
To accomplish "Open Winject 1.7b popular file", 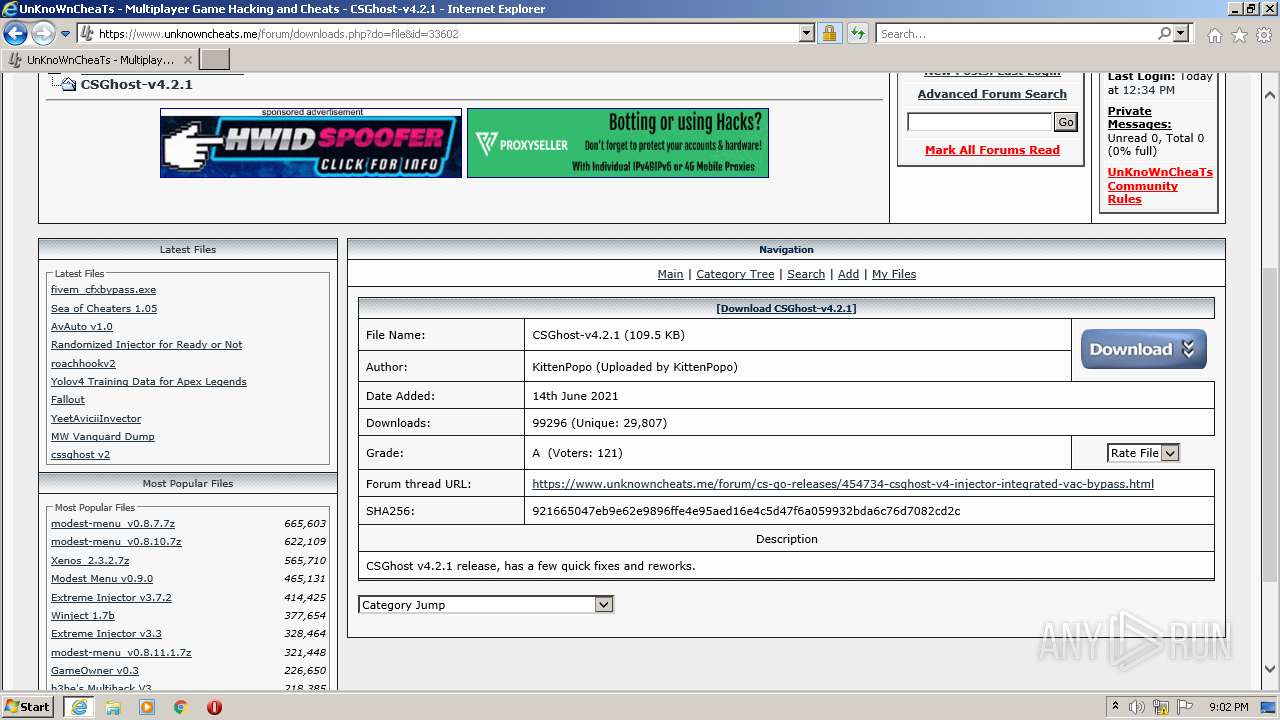I will (83, 616).
